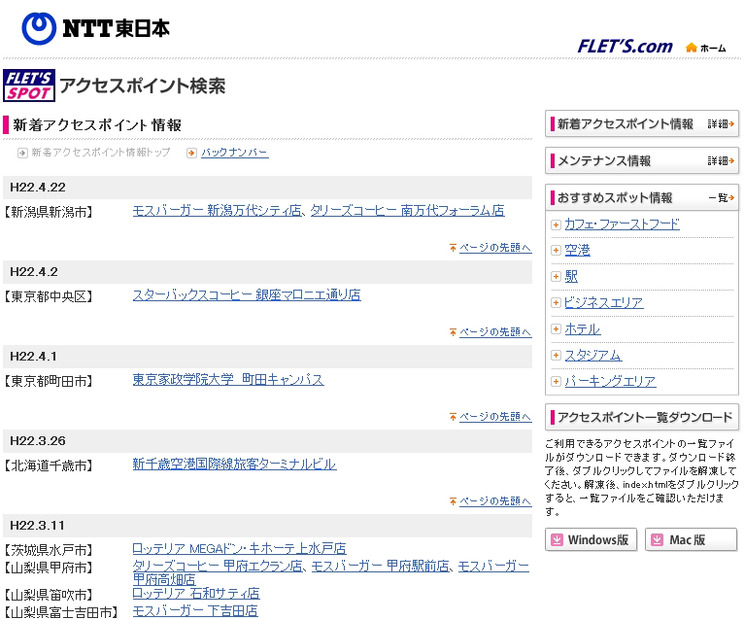Open the FLET'S.com logo link

(625, 46)
